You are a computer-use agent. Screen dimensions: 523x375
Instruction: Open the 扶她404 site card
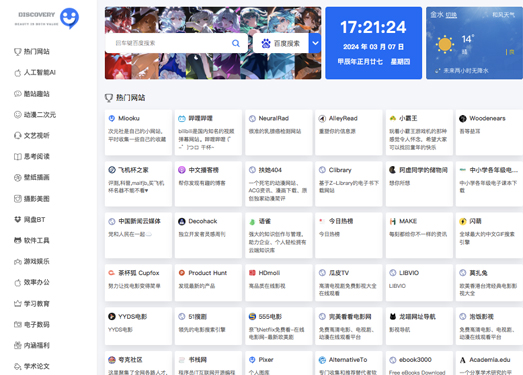(279, 184)
